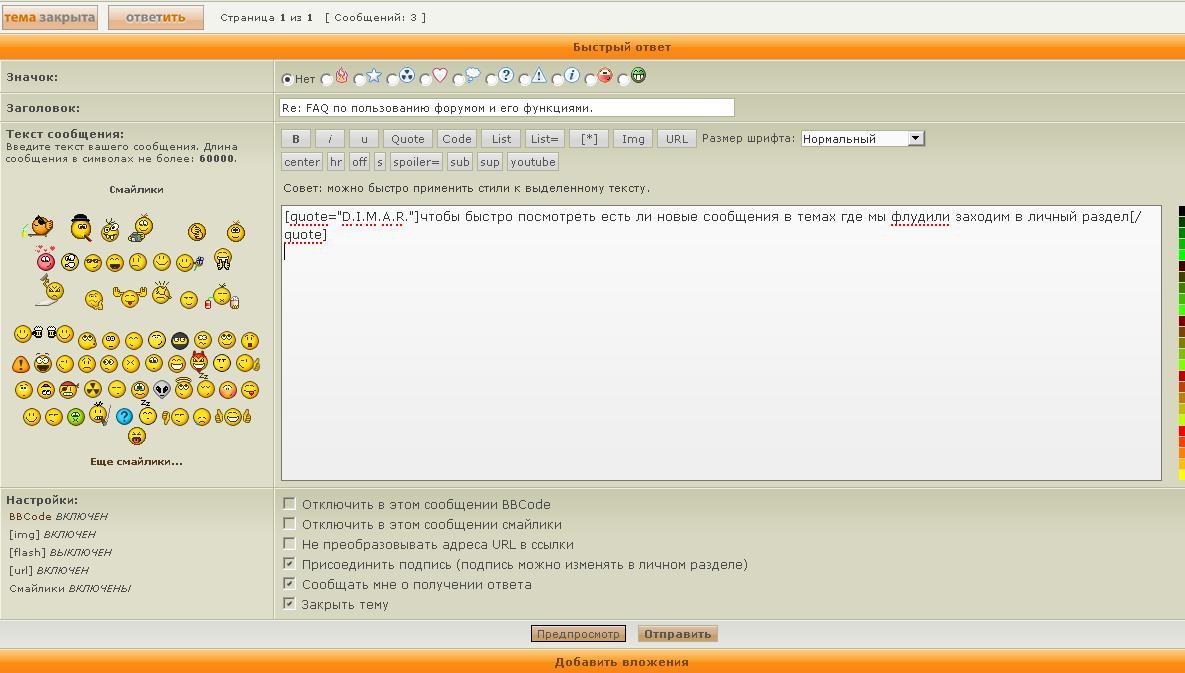Image resolution: width=1185 pixels, height=673 pixels.
Task: Insert the radiation symbol smiley
Action: tap(92, 389)
